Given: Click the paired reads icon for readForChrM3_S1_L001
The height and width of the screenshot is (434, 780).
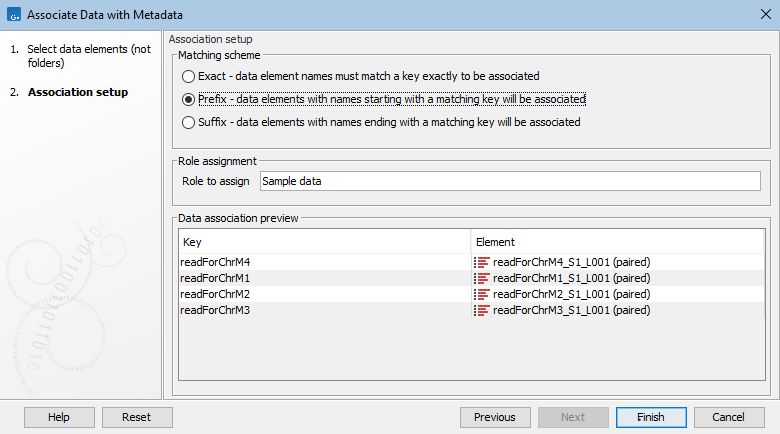Looking at the screenshot, I should pos(482,310).
